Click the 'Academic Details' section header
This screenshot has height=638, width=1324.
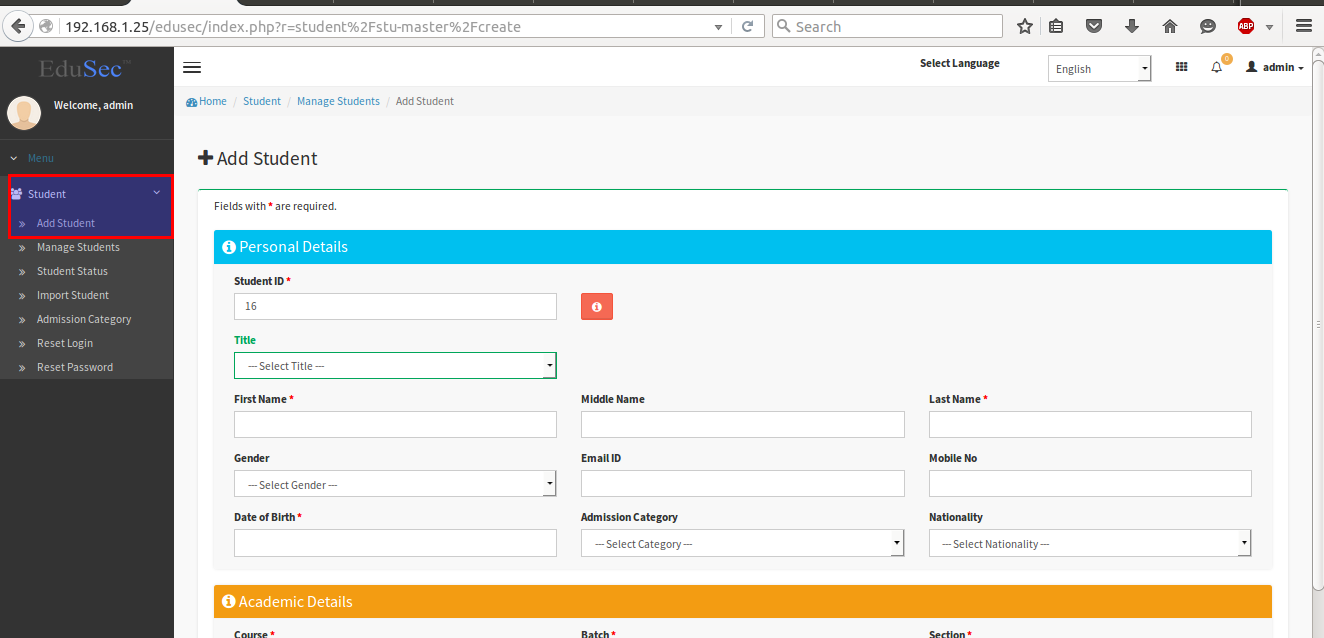(743, 602)
